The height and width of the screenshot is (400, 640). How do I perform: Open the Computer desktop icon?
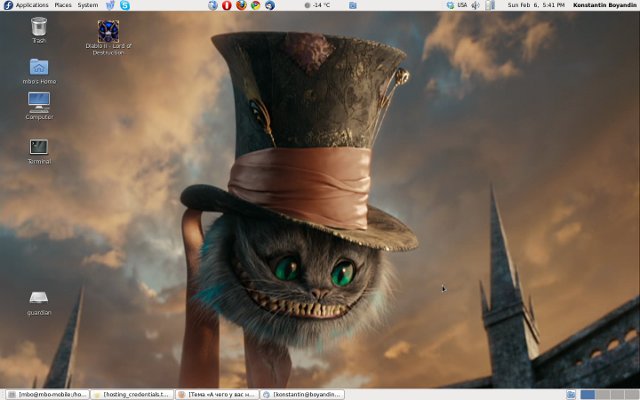pyautogui.click(x=39, y=103)
